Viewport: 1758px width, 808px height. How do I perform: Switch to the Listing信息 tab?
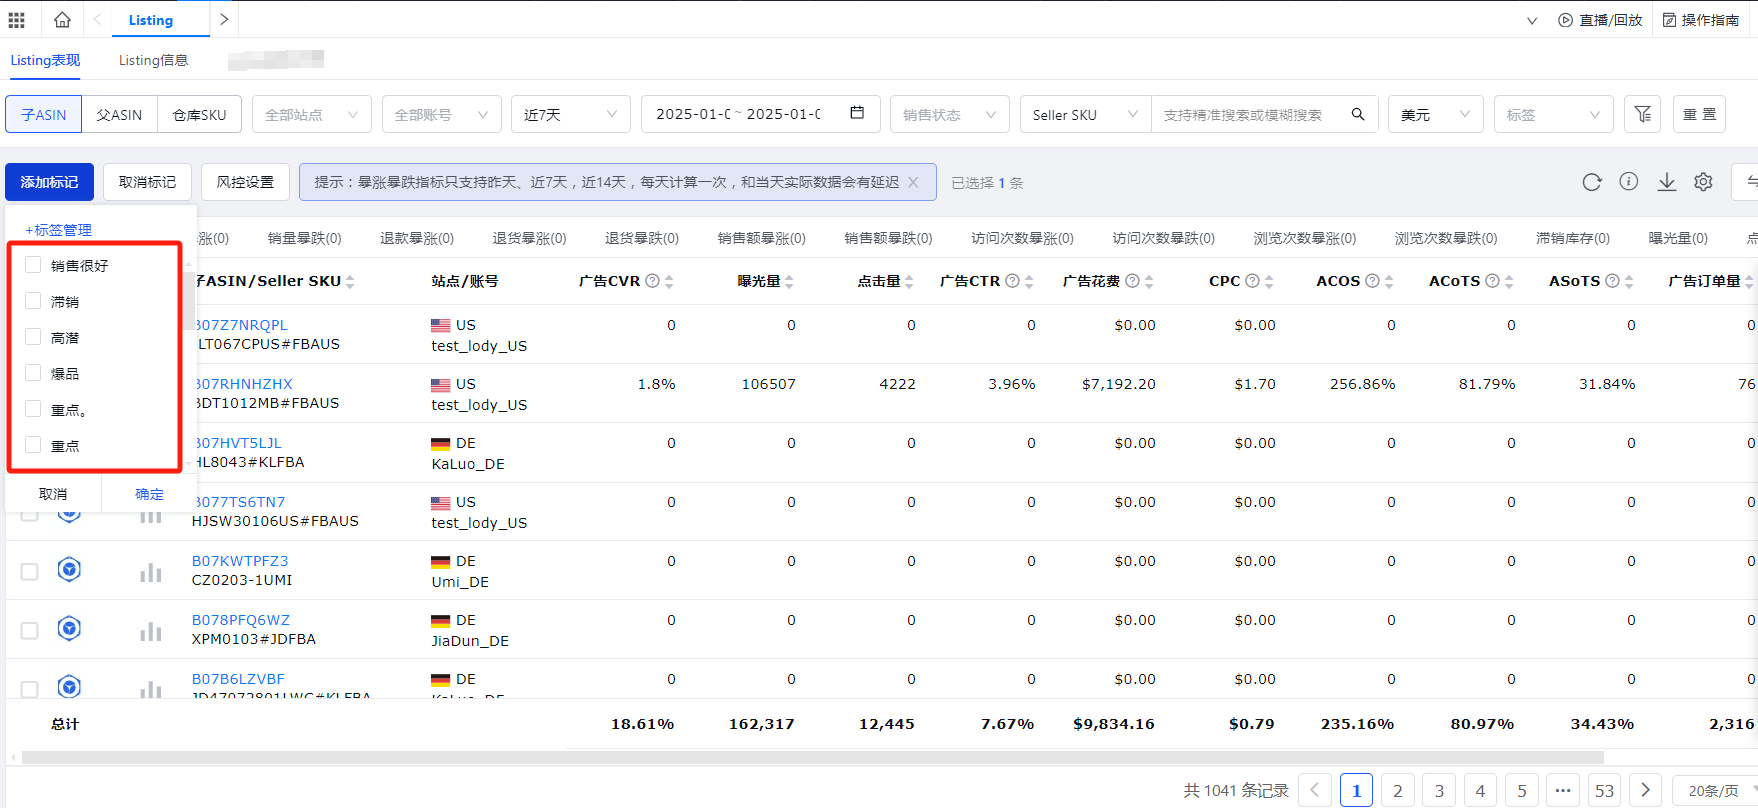153,60
